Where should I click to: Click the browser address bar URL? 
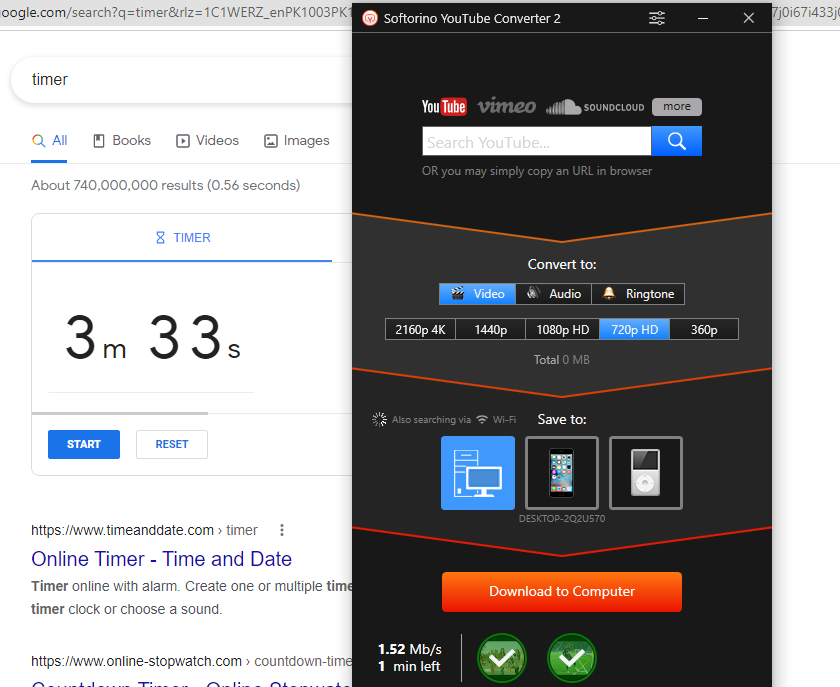pyautogui.click(x=176, y=12)
